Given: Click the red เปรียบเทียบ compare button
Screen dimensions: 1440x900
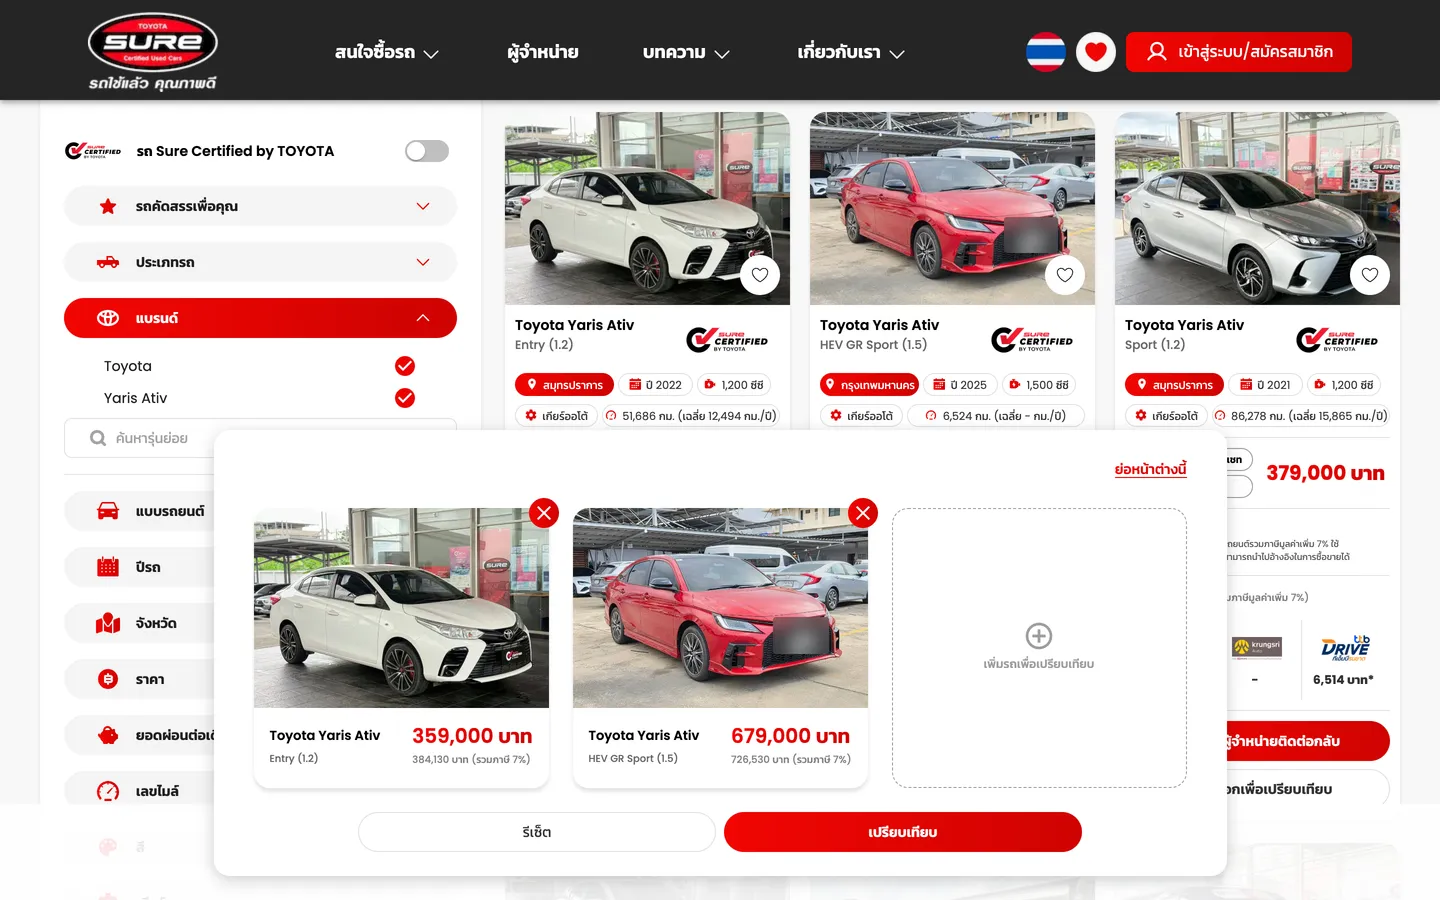Looking at the screenshot, I should click(x=903, y=832).
